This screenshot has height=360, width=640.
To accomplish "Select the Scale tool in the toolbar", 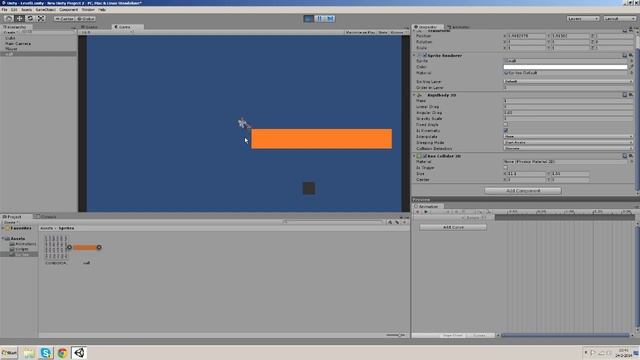I will pyautogui.click(x=41, y=18).
